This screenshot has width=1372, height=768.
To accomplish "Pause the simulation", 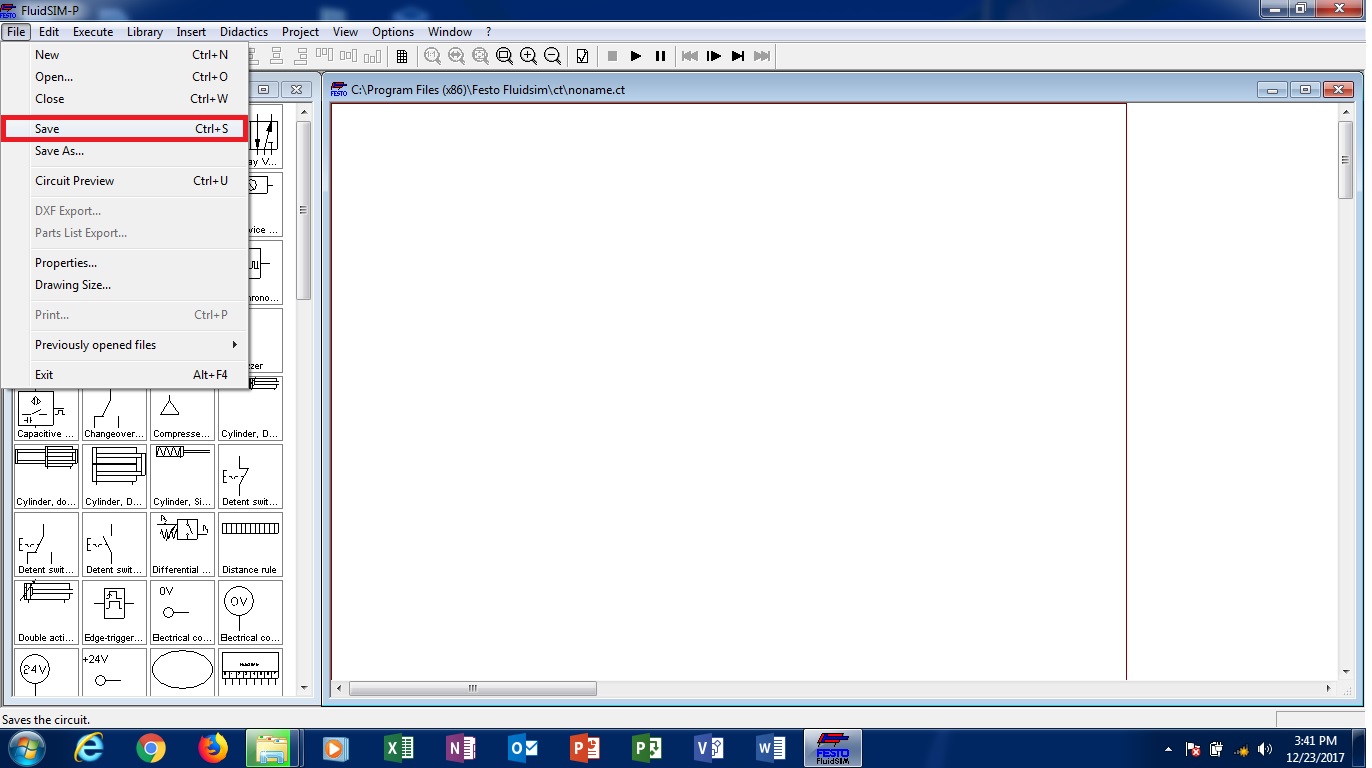I will click(x=660, y=56).
